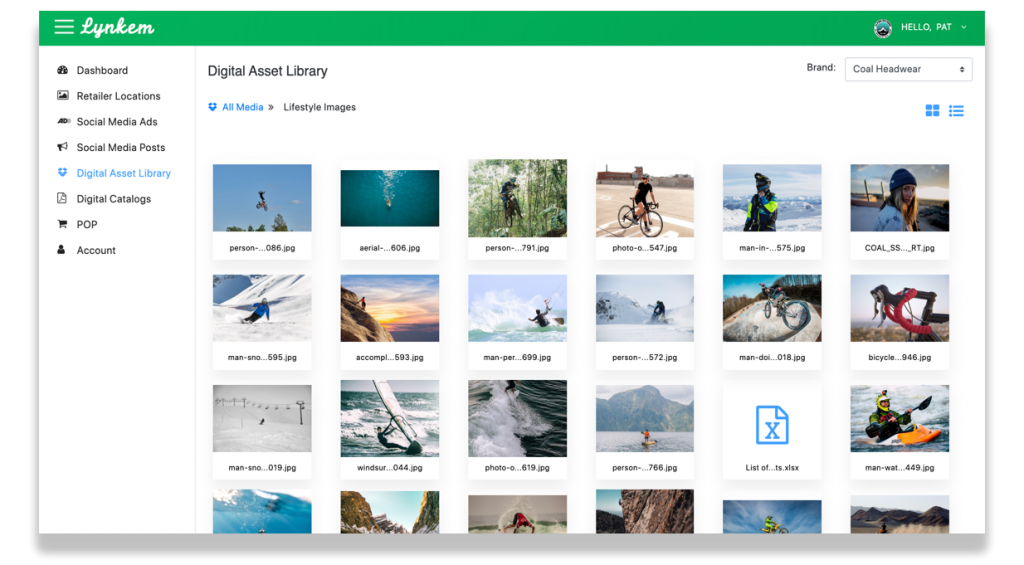Screen dimensions: 1024x565
Task: Open the Brand dropdown showing Coal Headwear
Action: point(908,69)
